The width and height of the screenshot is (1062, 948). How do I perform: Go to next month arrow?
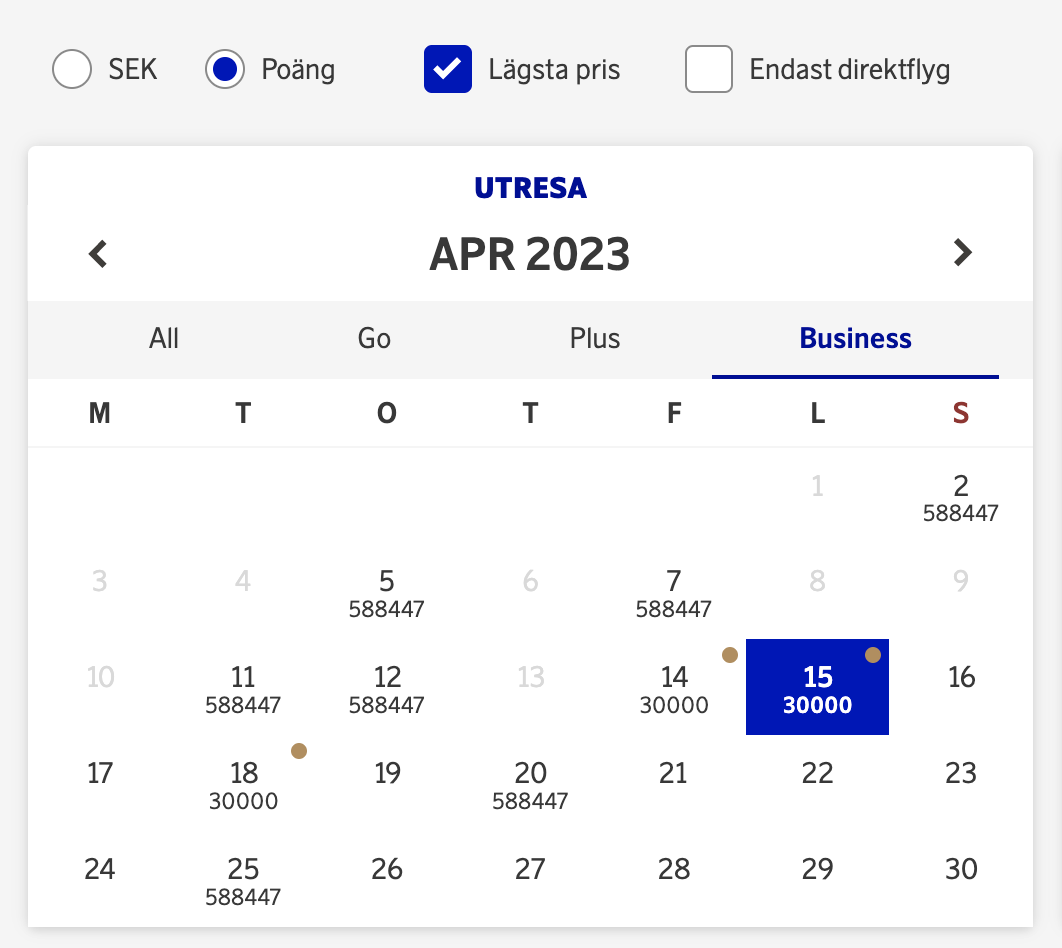[962, 254]
